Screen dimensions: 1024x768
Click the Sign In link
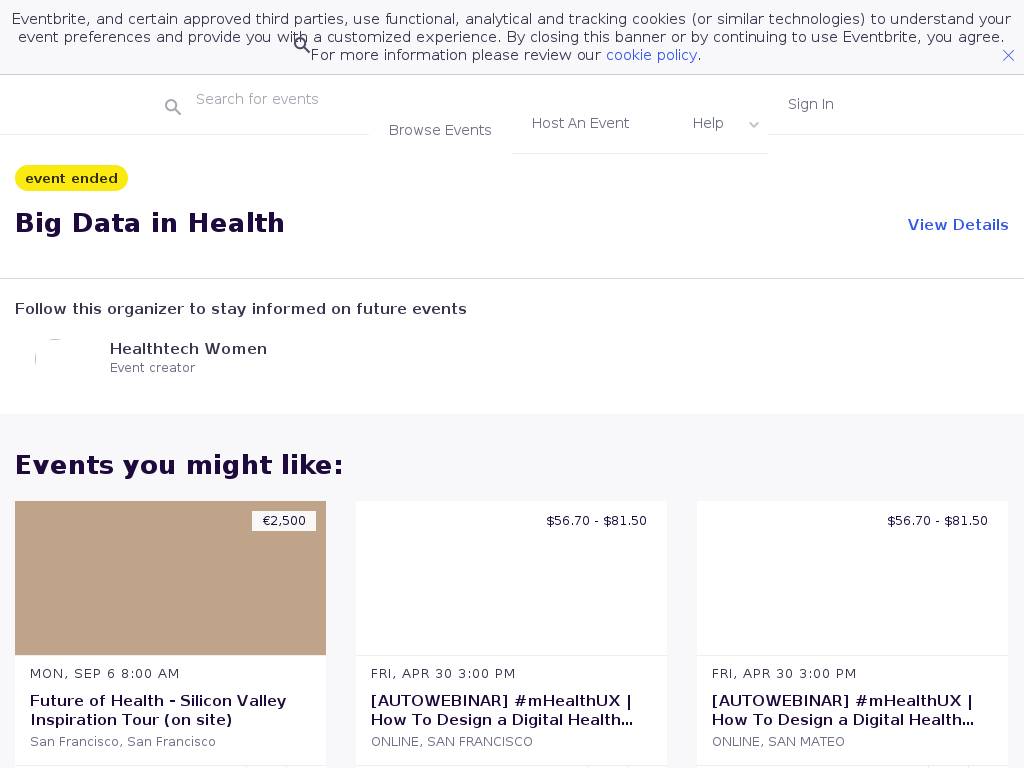tap(810, 104)
